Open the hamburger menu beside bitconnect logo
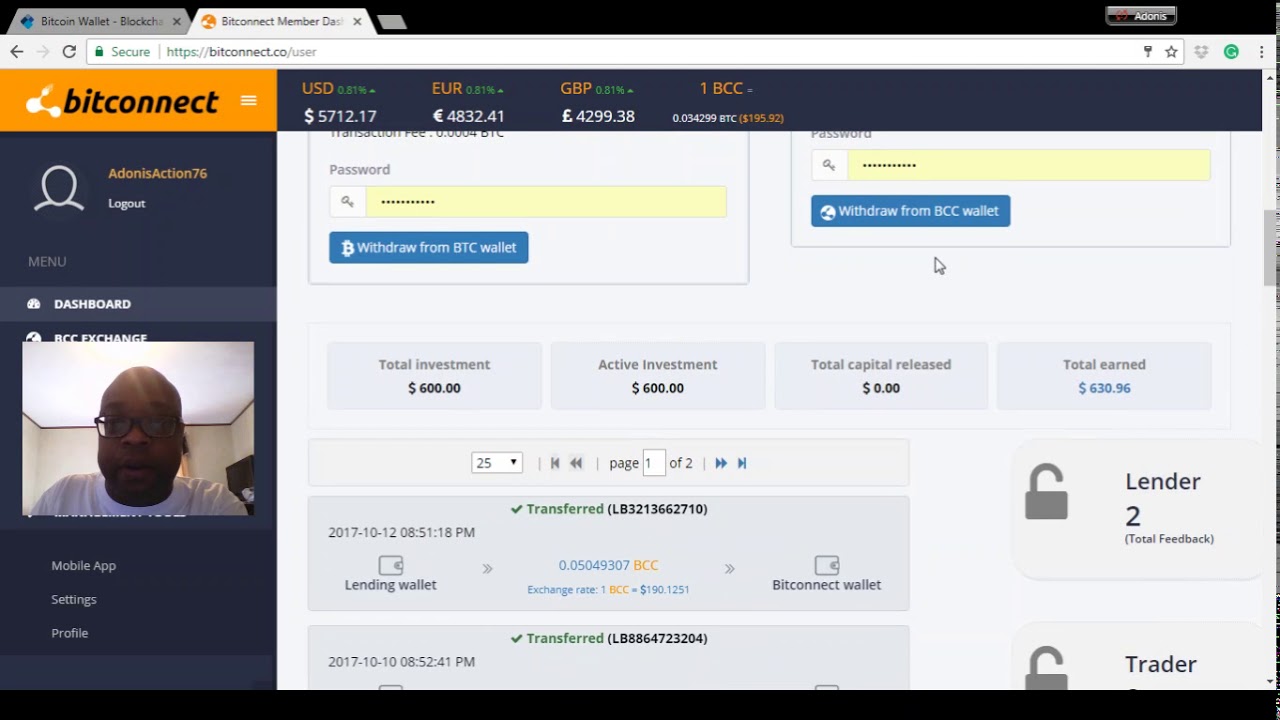This screenshot has width=1280, height=720. pos(249,100)
